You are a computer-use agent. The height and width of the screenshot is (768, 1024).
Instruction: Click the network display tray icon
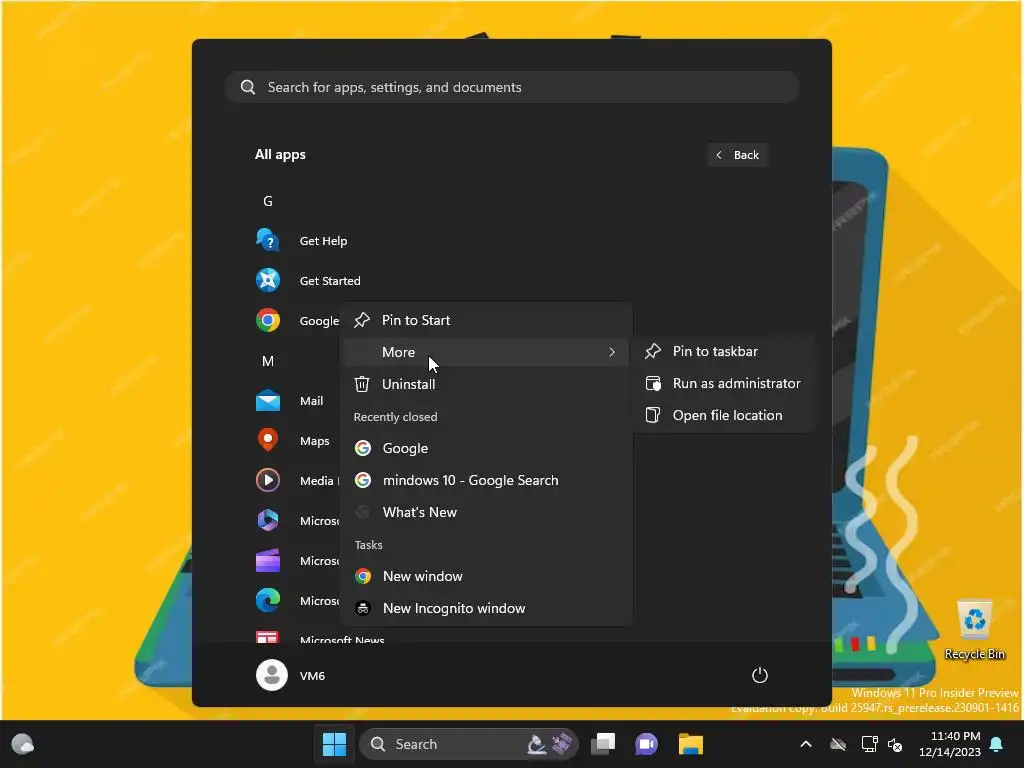[869, 744]
